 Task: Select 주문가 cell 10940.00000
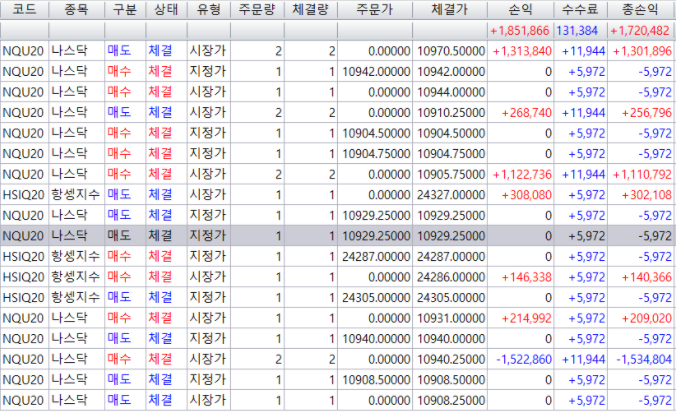point(376,339)
